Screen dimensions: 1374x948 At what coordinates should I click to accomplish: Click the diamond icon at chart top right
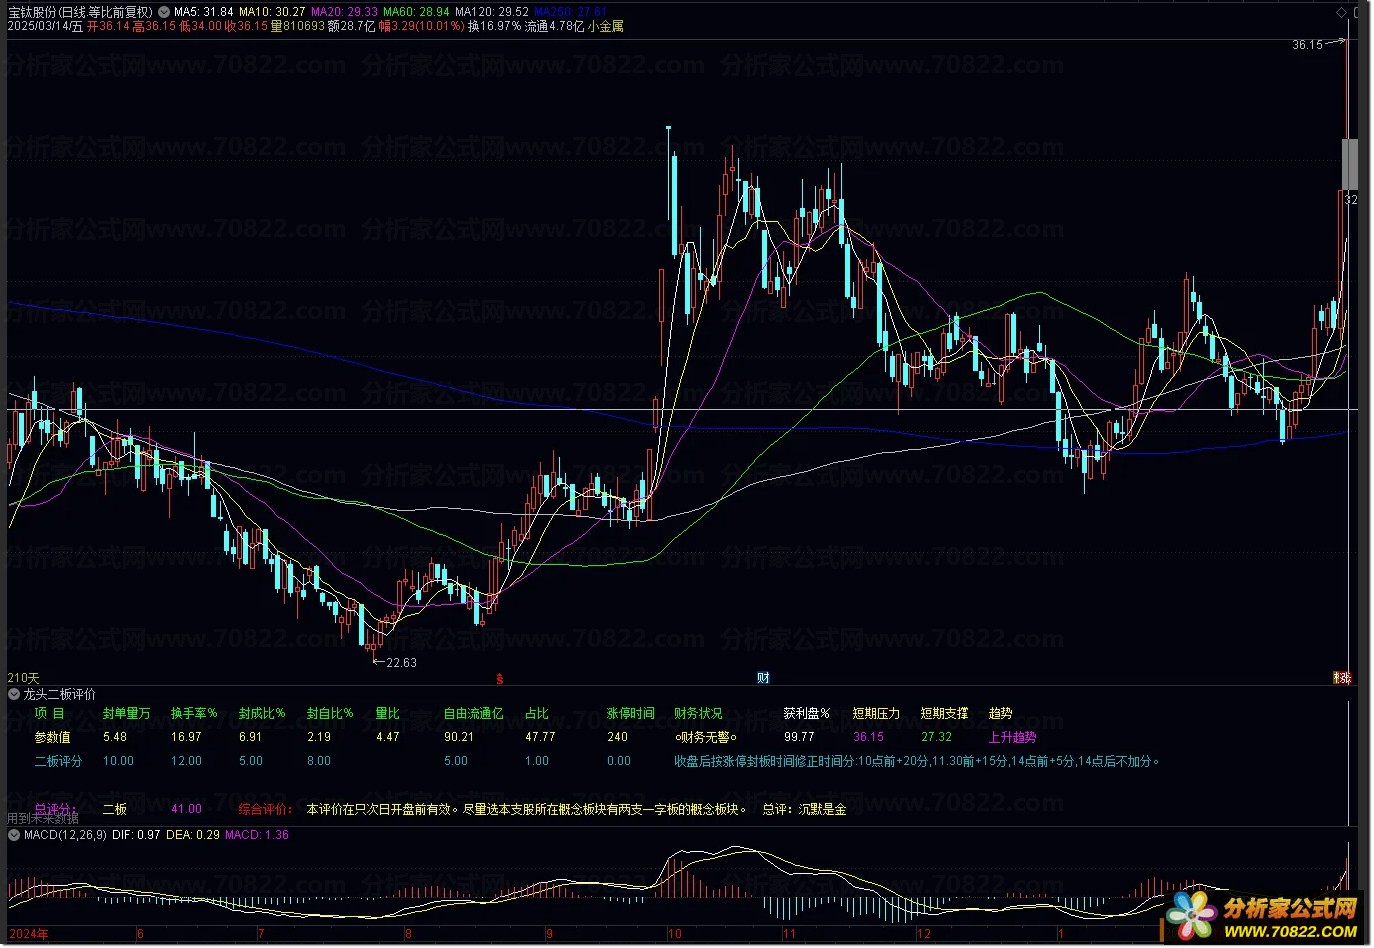1342,12
